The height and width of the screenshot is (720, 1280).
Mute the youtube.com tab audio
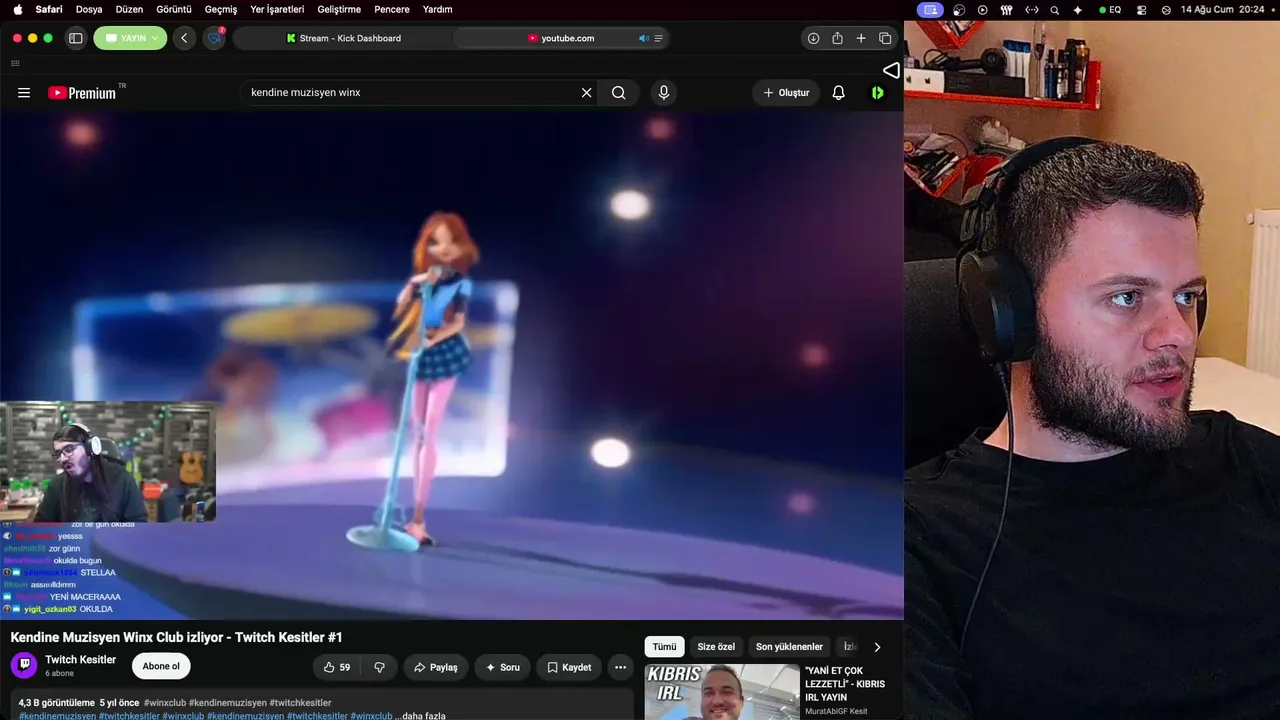click(643, 38)
